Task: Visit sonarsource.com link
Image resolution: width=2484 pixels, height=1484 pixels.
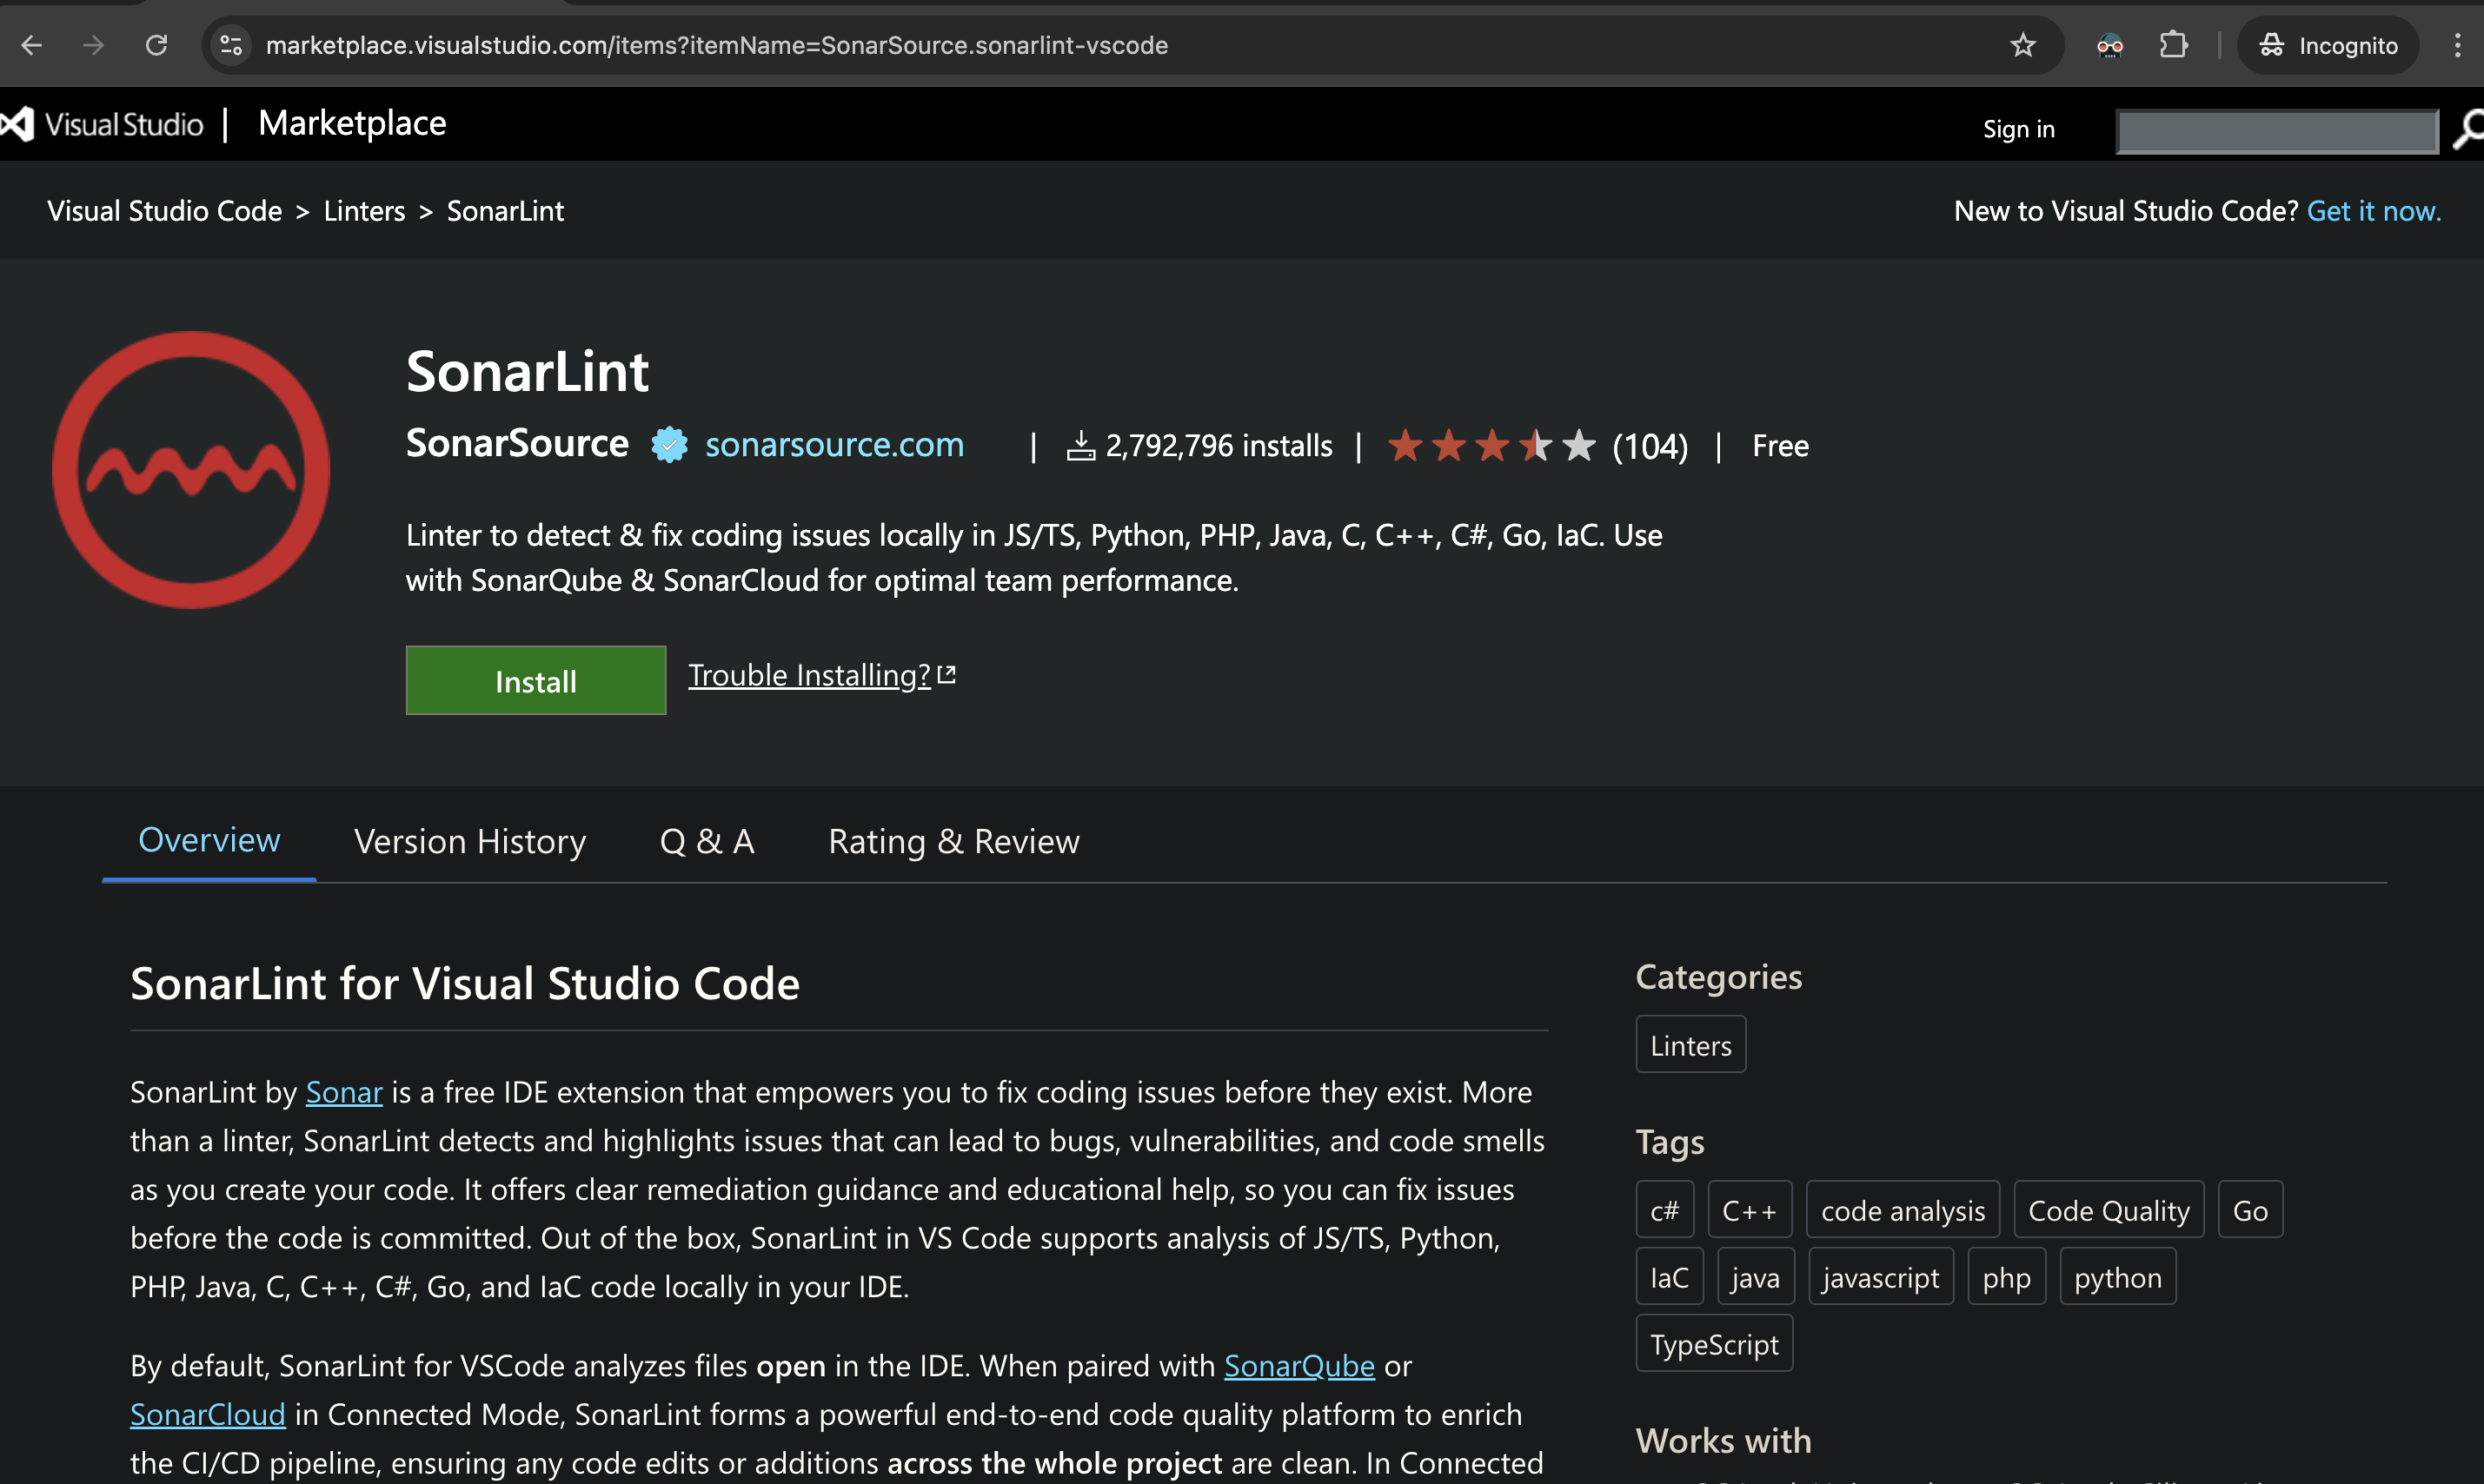Action: coord(834,444)
